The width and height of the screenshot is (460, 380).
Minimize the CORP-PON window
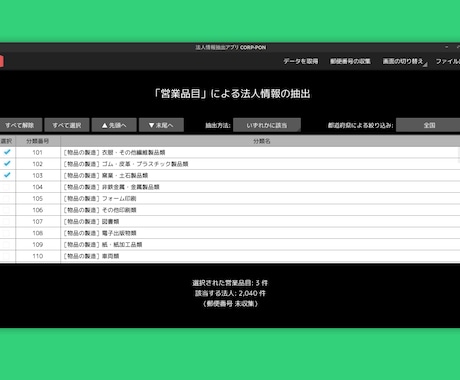pyautogui.click(x=446, y=47)
